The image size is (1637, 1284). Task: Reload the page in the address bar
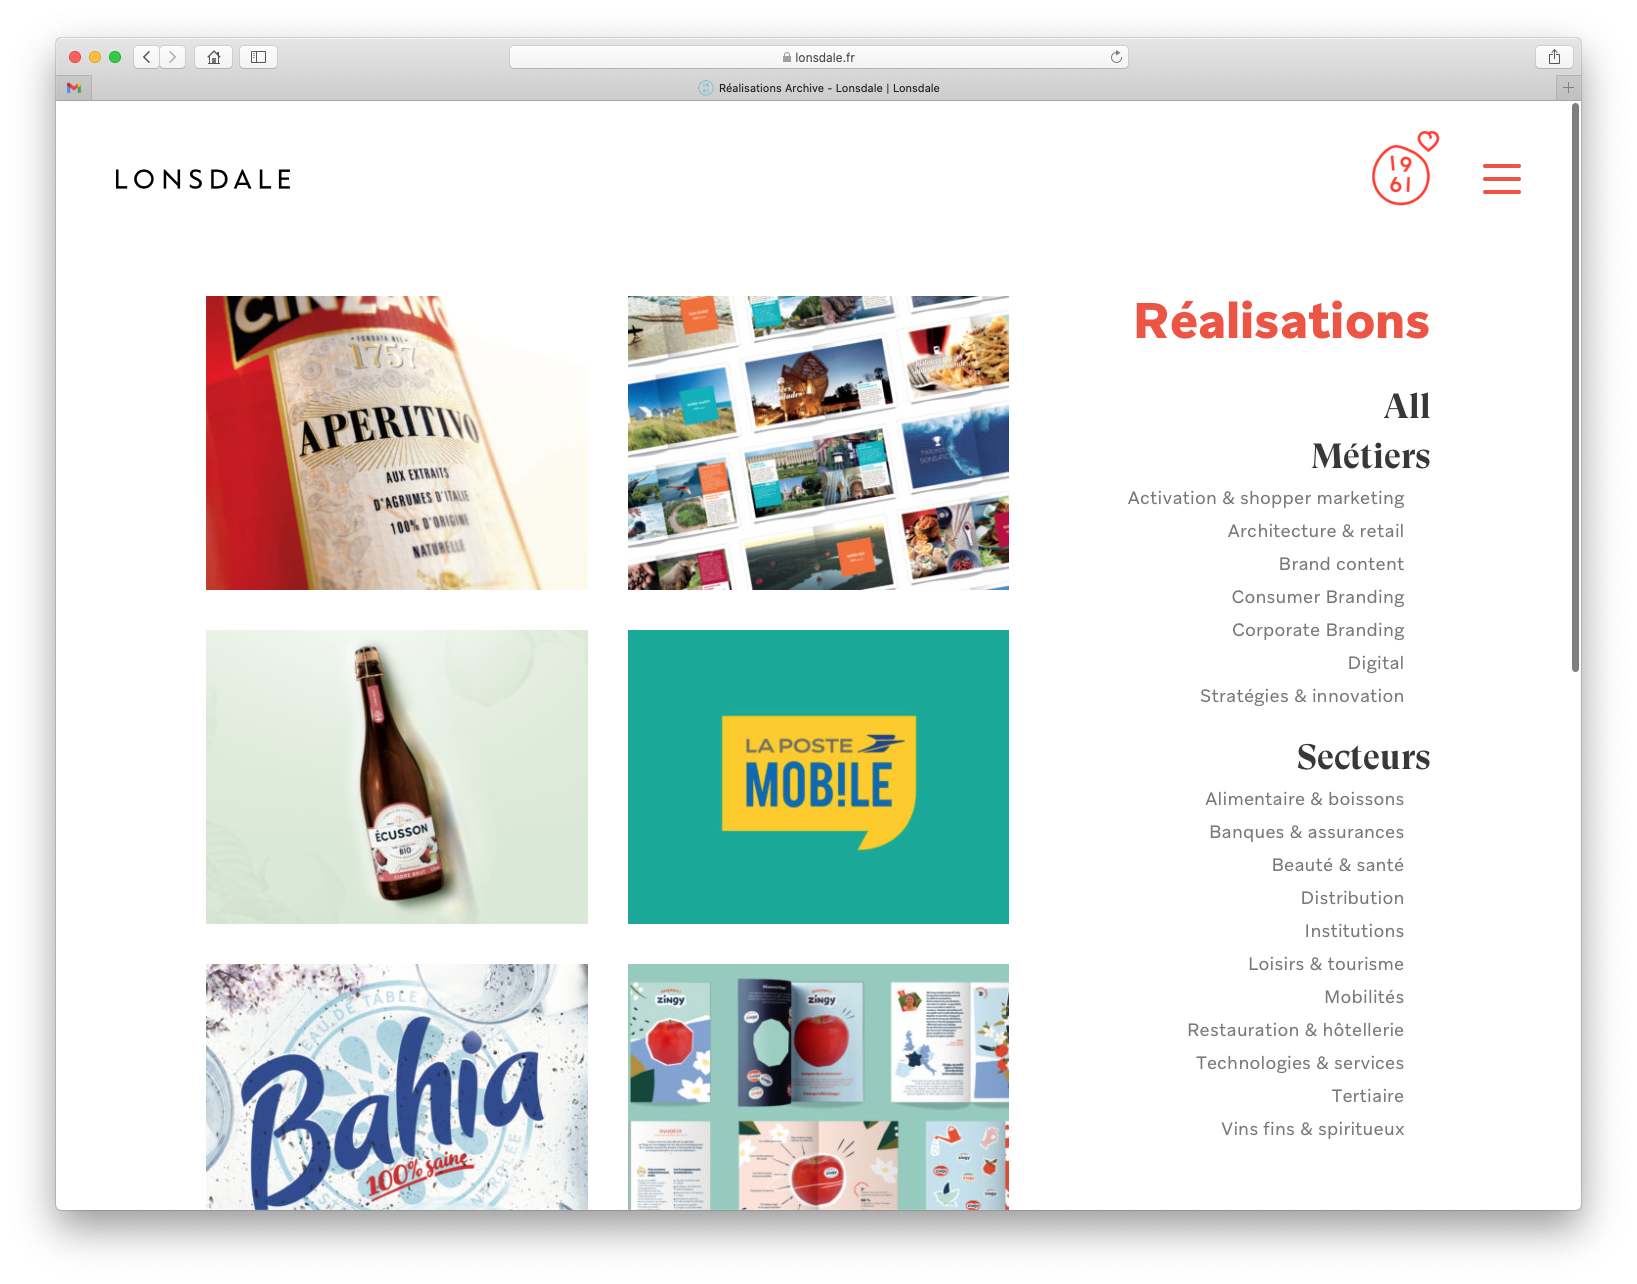click(x=1116, y=57)
